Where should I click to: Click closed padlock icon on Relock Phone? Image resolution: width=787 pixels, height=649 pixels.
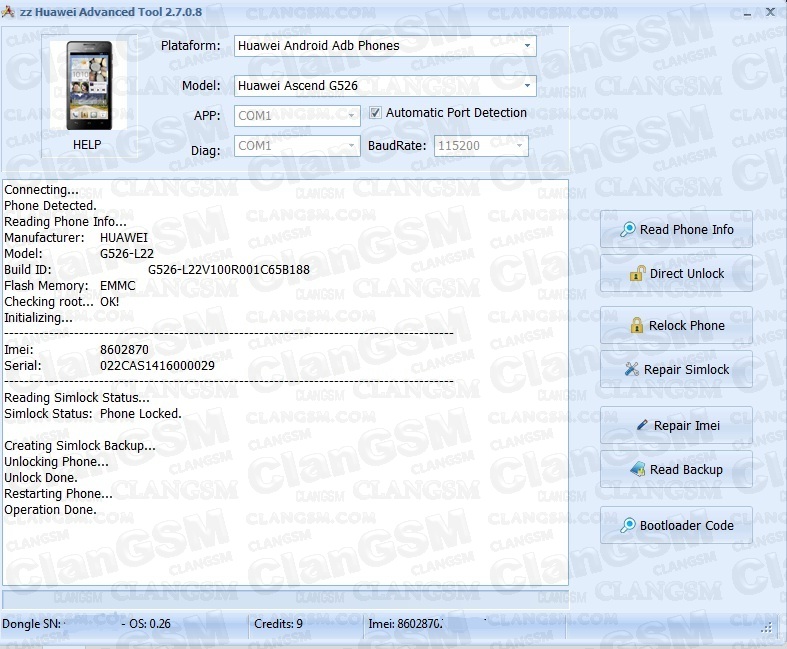click(636, 325)
